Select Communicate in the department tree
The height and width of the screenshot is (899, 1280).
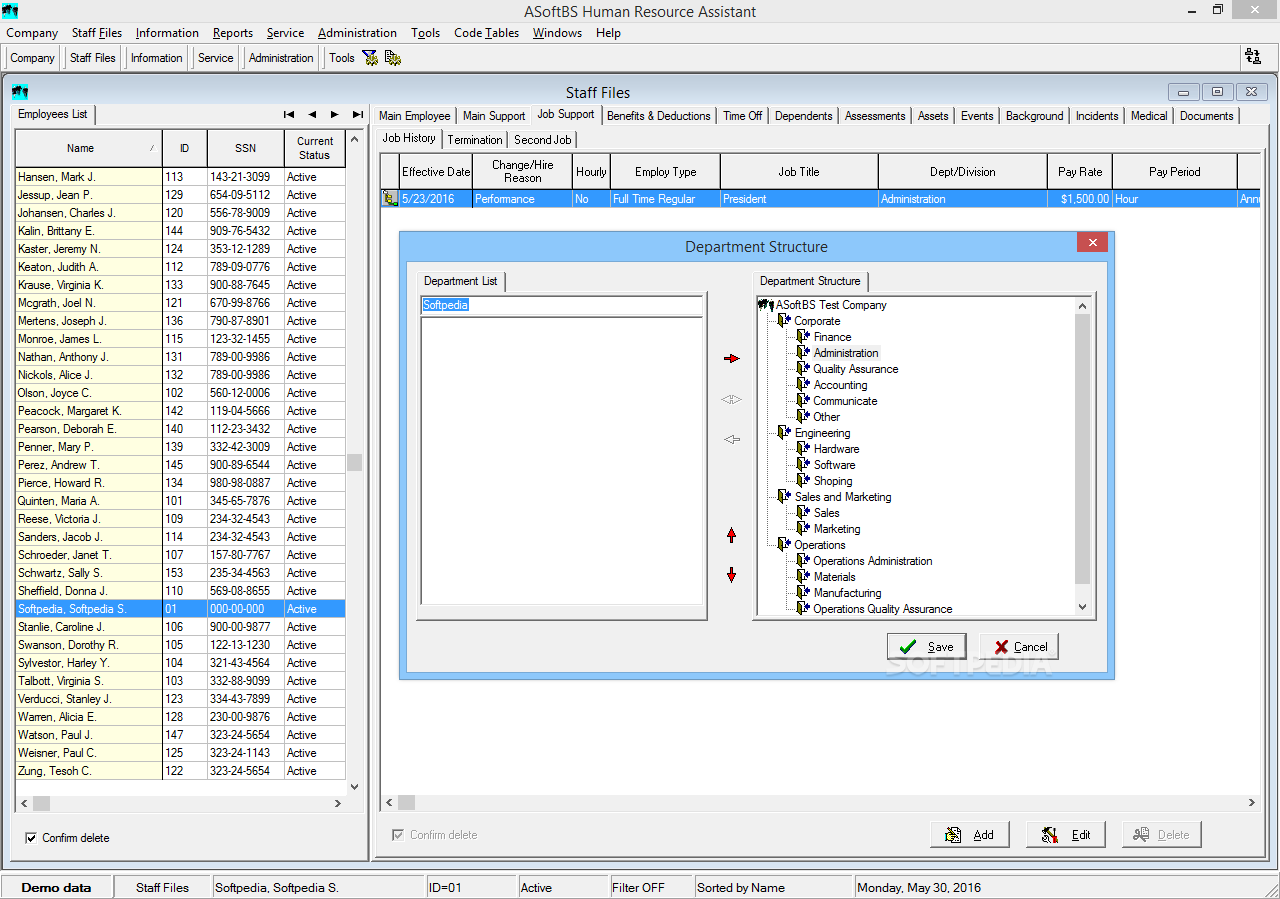click(x=845, y=401)
